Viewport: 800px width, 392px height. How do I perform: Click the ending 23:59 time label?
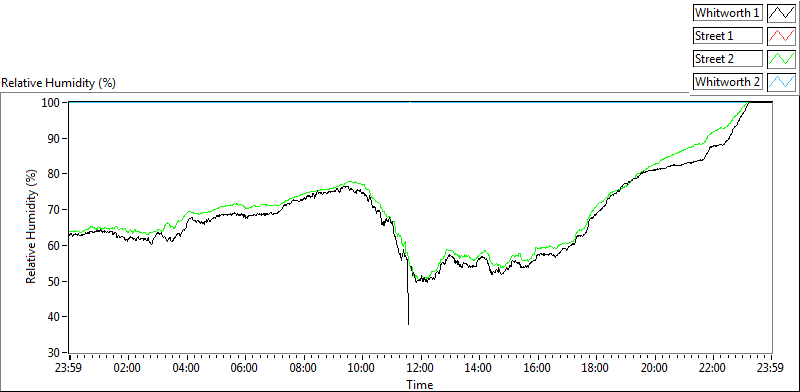[771, 368]
